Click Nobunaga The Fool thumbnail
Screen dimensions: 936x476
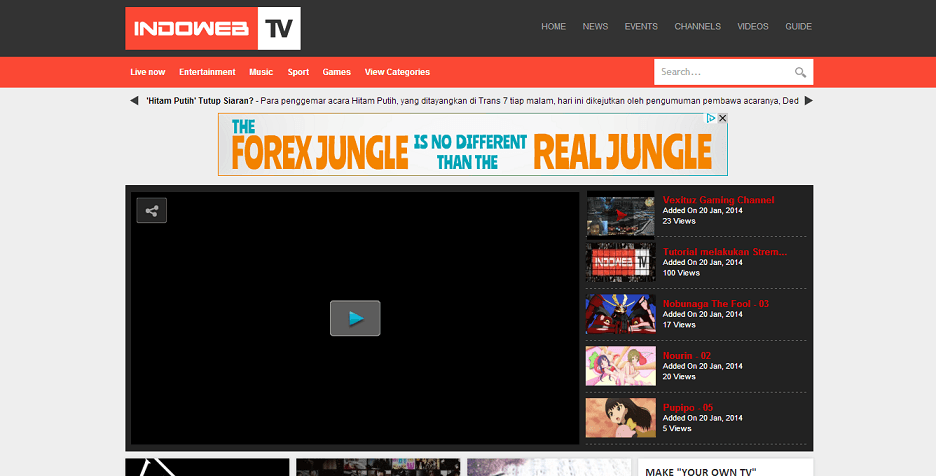coord(621,314)
